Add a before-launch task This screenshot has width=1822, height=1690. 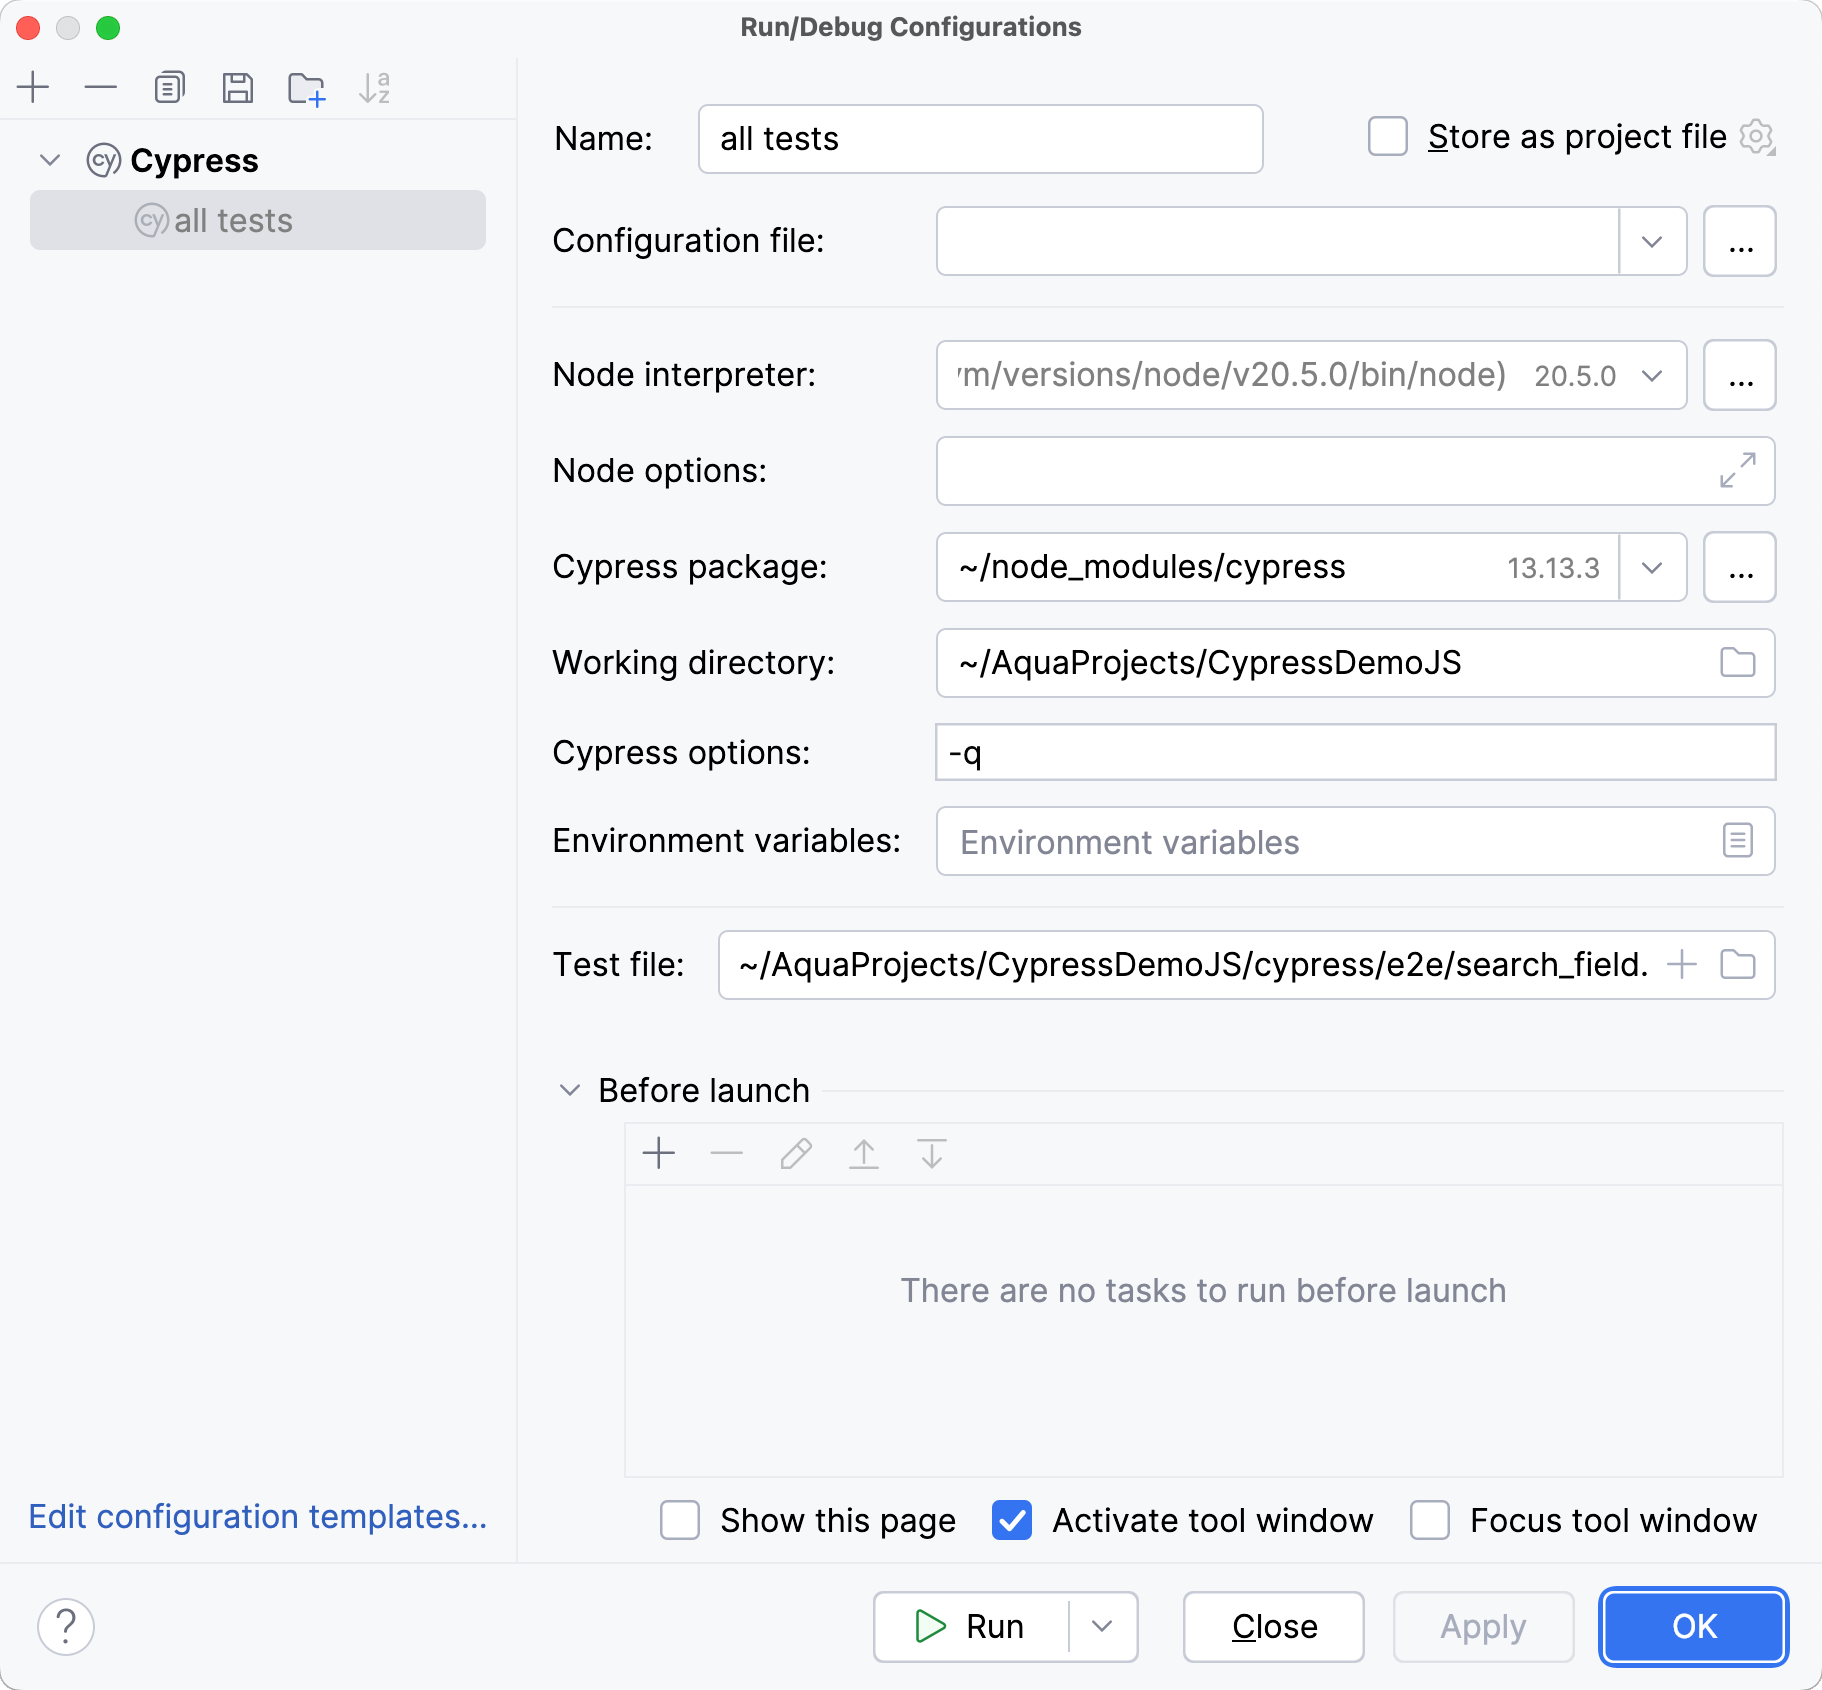coord(658,1153)
